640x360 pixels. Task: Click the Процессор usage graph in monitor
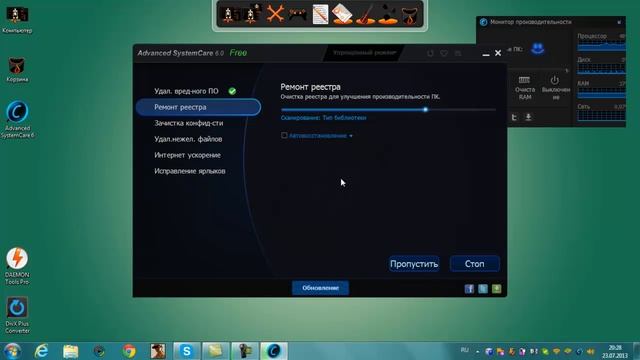(601, 46)
